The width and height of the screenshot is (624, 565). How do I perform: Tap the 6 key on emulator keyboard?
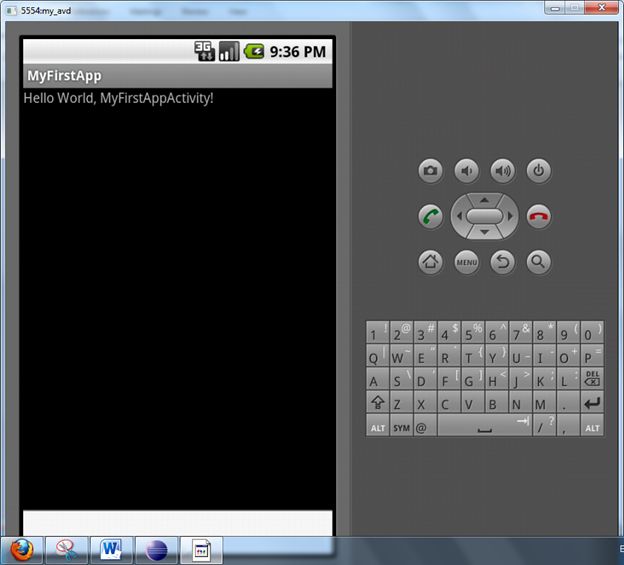497,332
